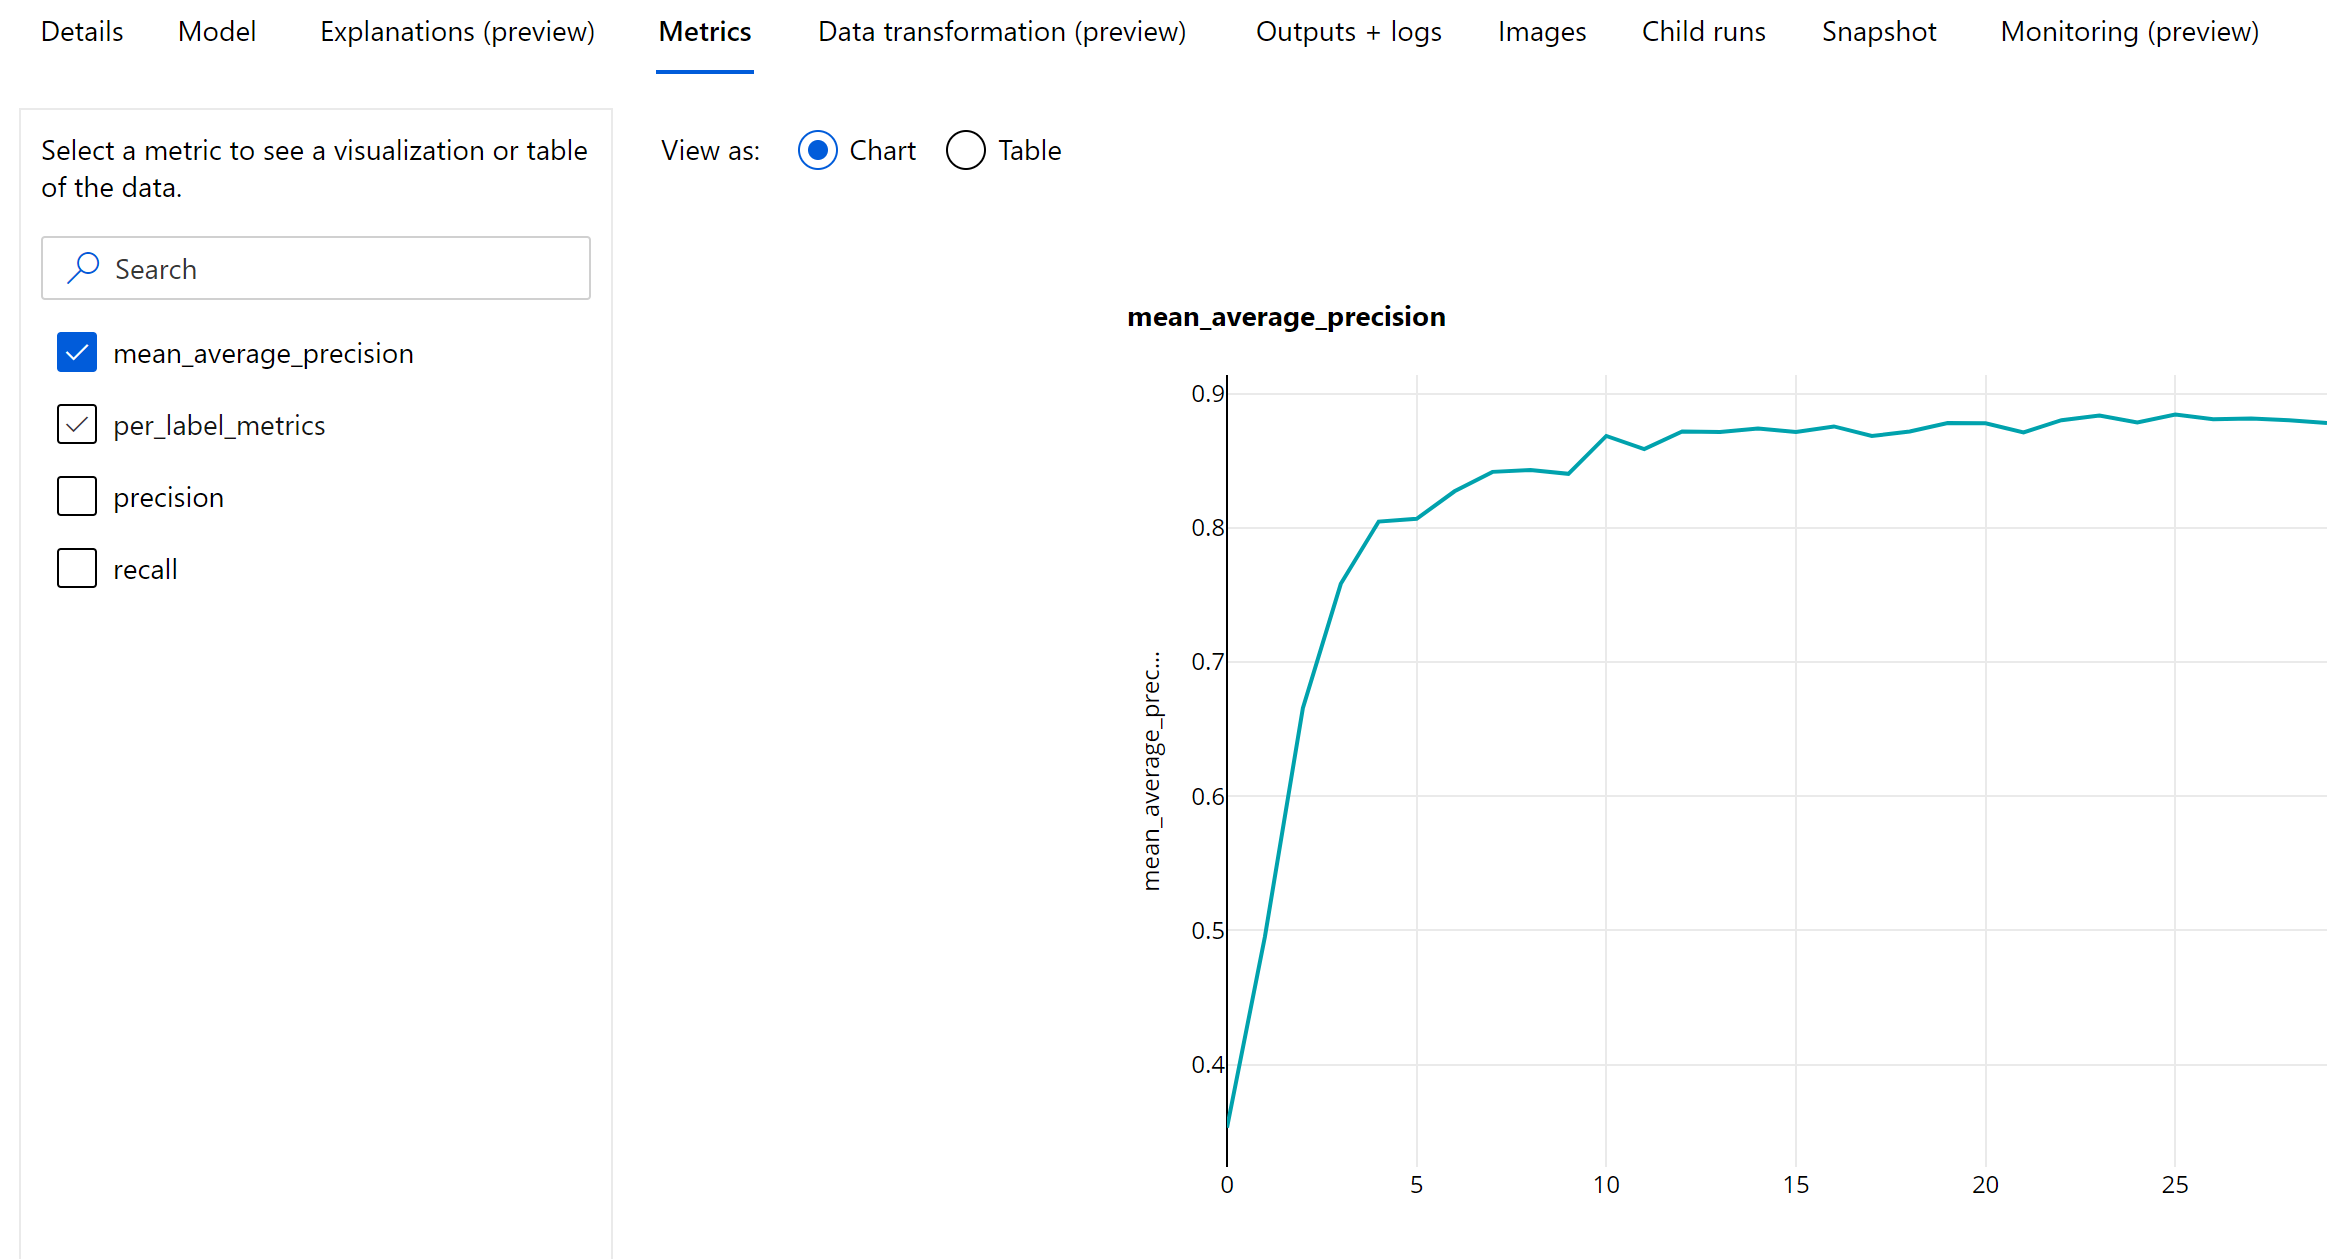
Task: Click the View as Table option
Action: click(965, 151)
